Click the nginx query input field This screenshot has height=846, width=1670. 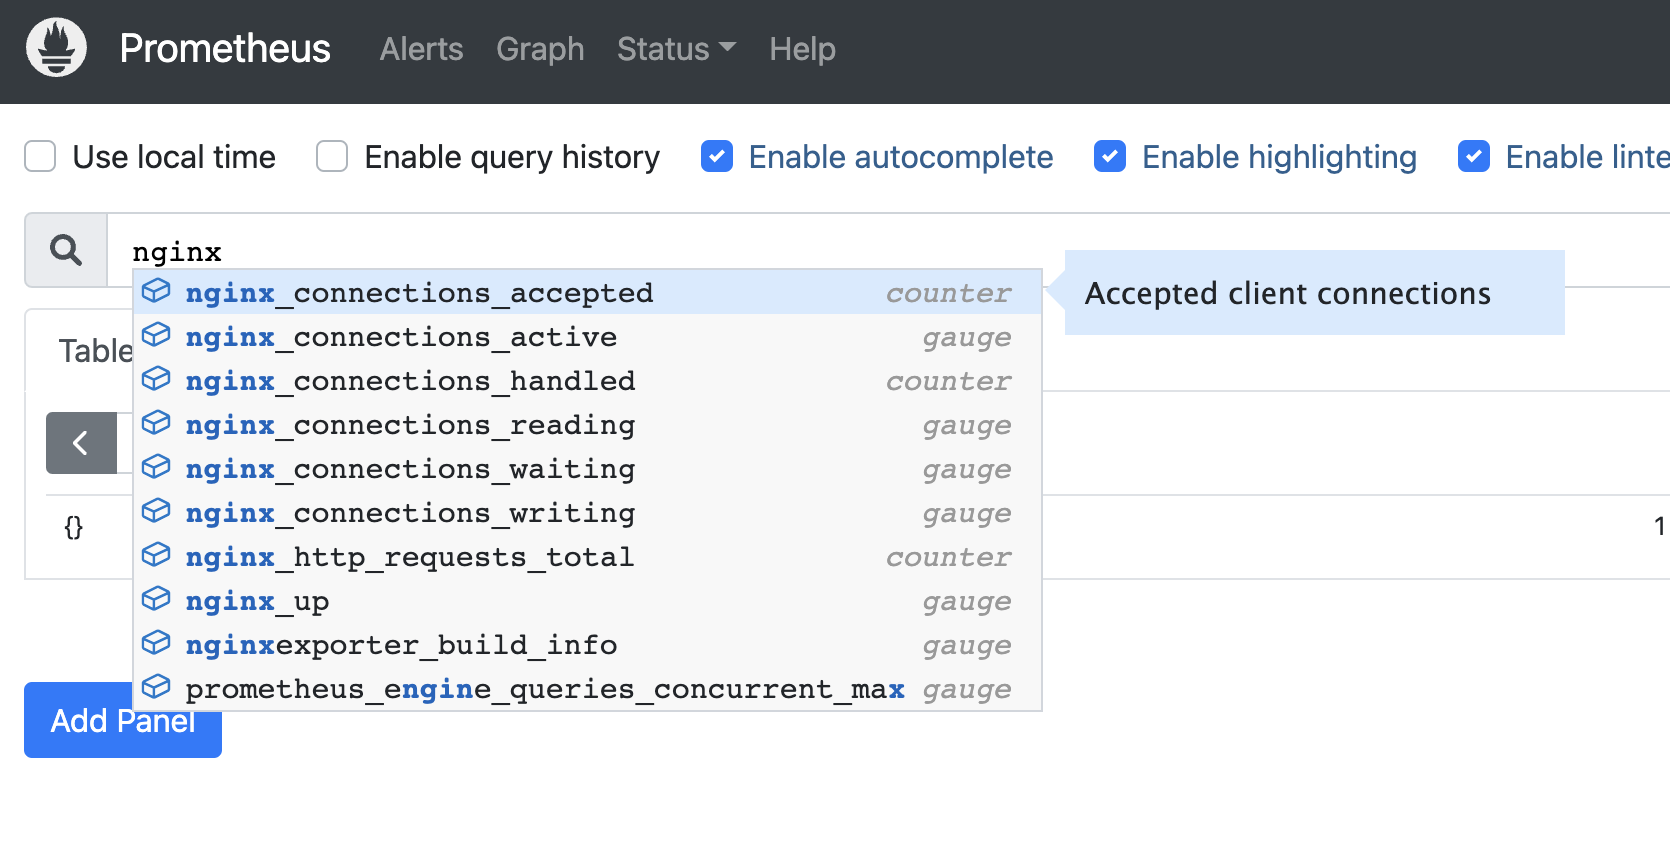point(888,250)
